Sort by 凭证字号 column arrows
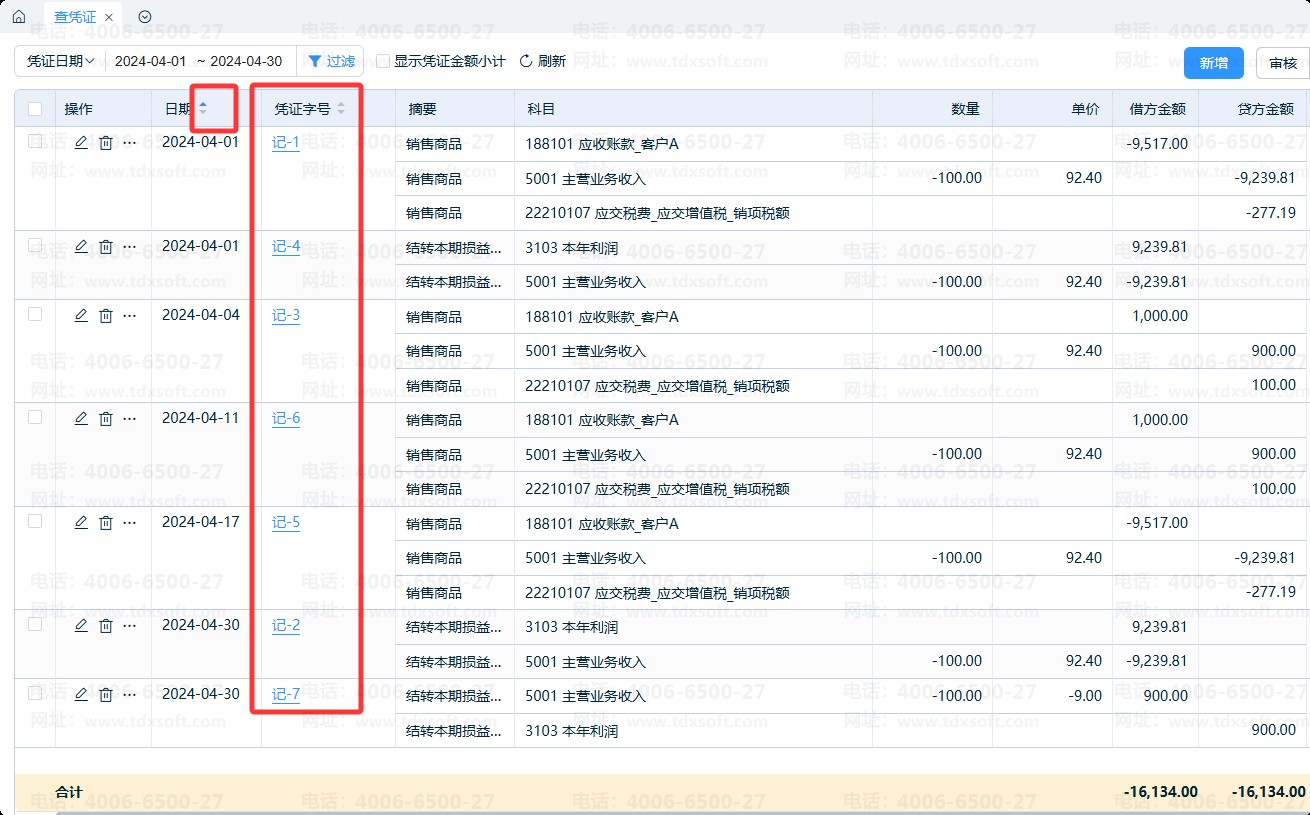The height and width of the screenshot is (815, 1310). pos(341,108)
